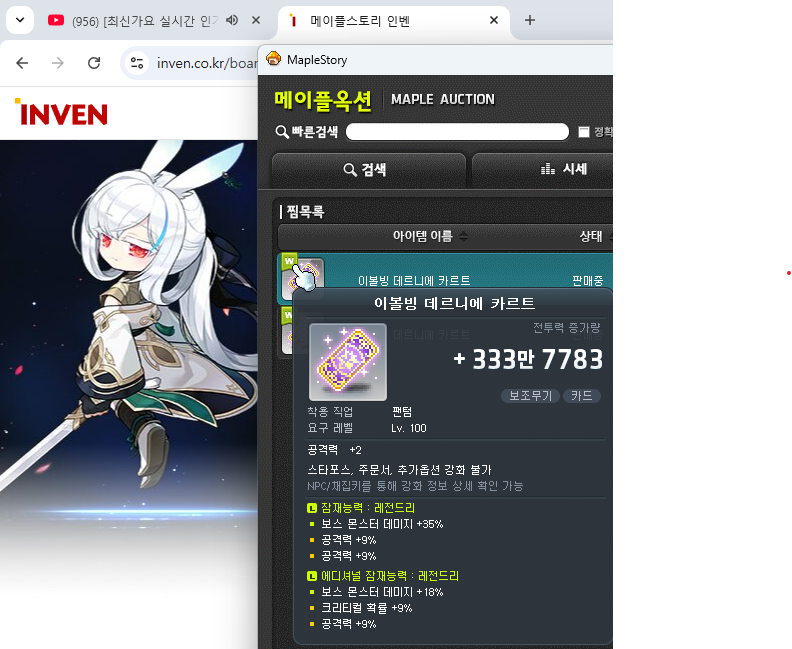Click 판매중 status of the first item
792x649 pixels.
(x=587, y=281)
